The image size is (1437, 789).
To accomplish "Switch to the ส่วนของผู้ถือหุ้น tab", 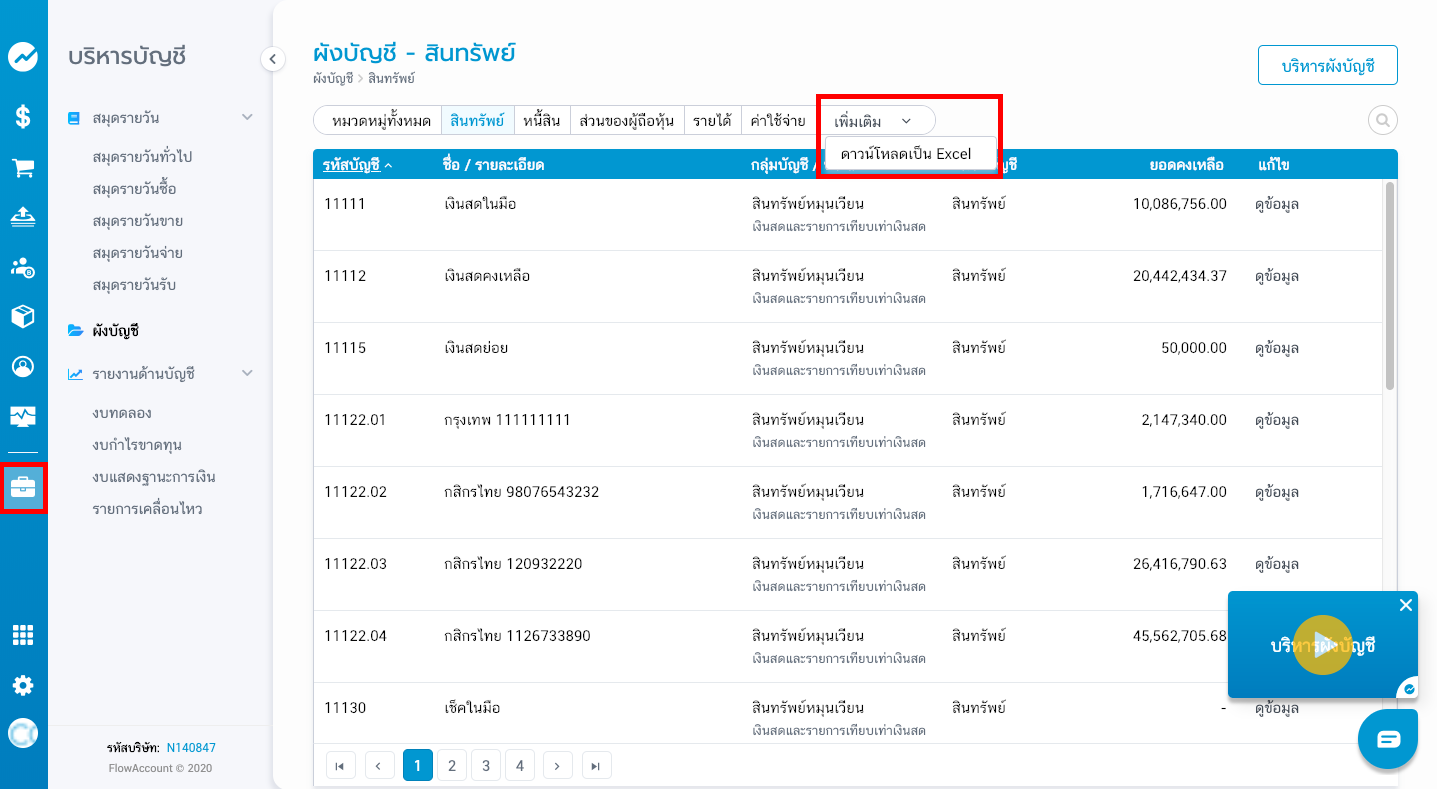I will click(x=627, y=121).
